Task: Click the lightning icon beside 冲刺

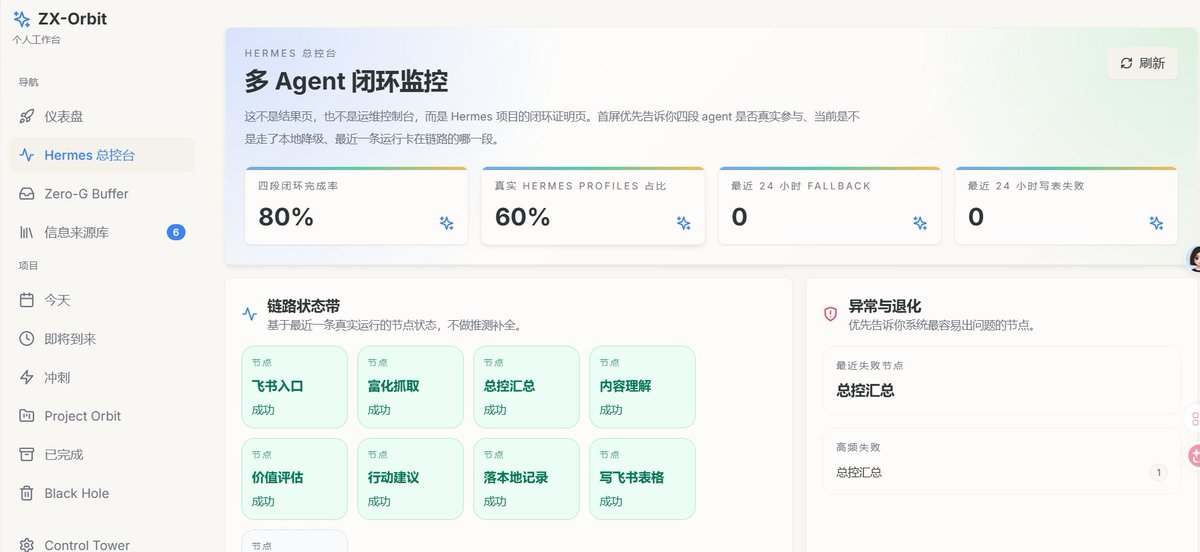Action: tap(27, 378)
